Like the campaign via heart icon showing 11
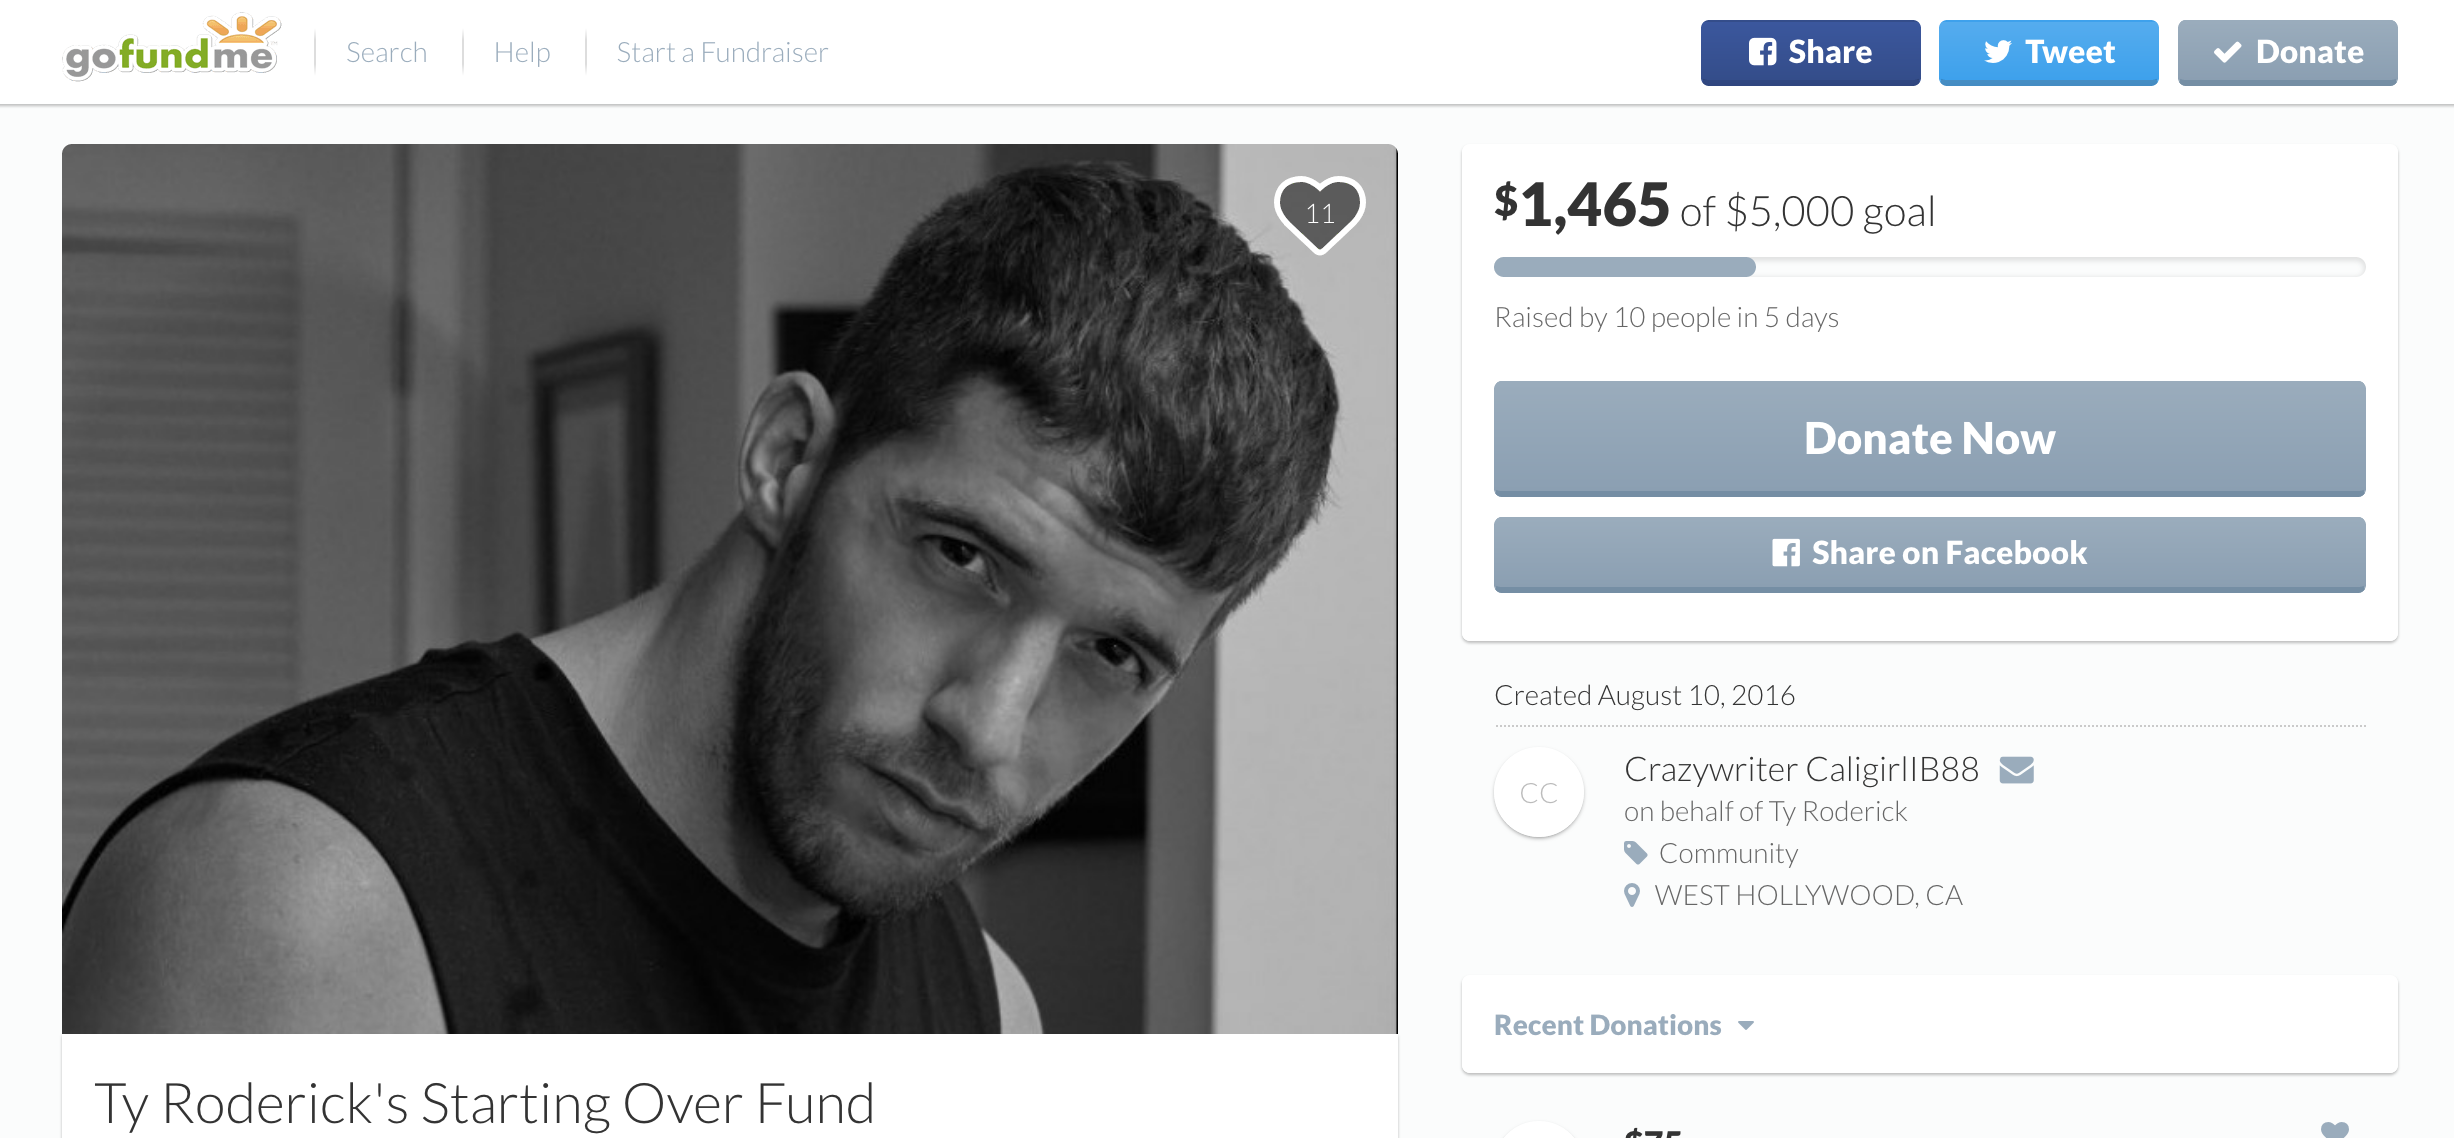 pyautogui.click(x=1320, y=214)
